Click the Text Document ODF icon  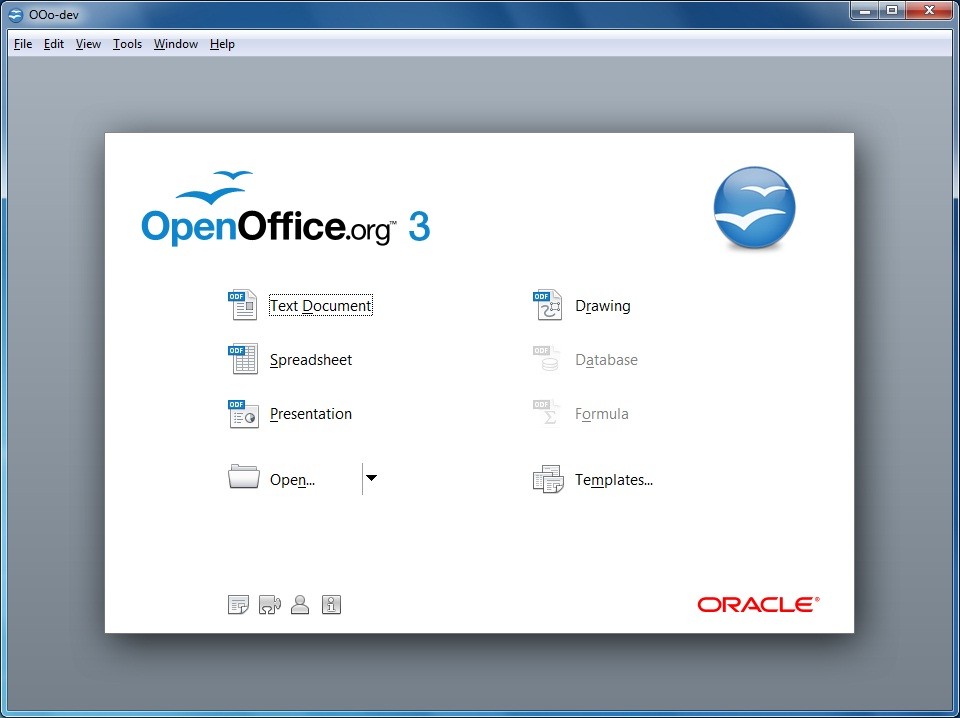coord(243,305)
